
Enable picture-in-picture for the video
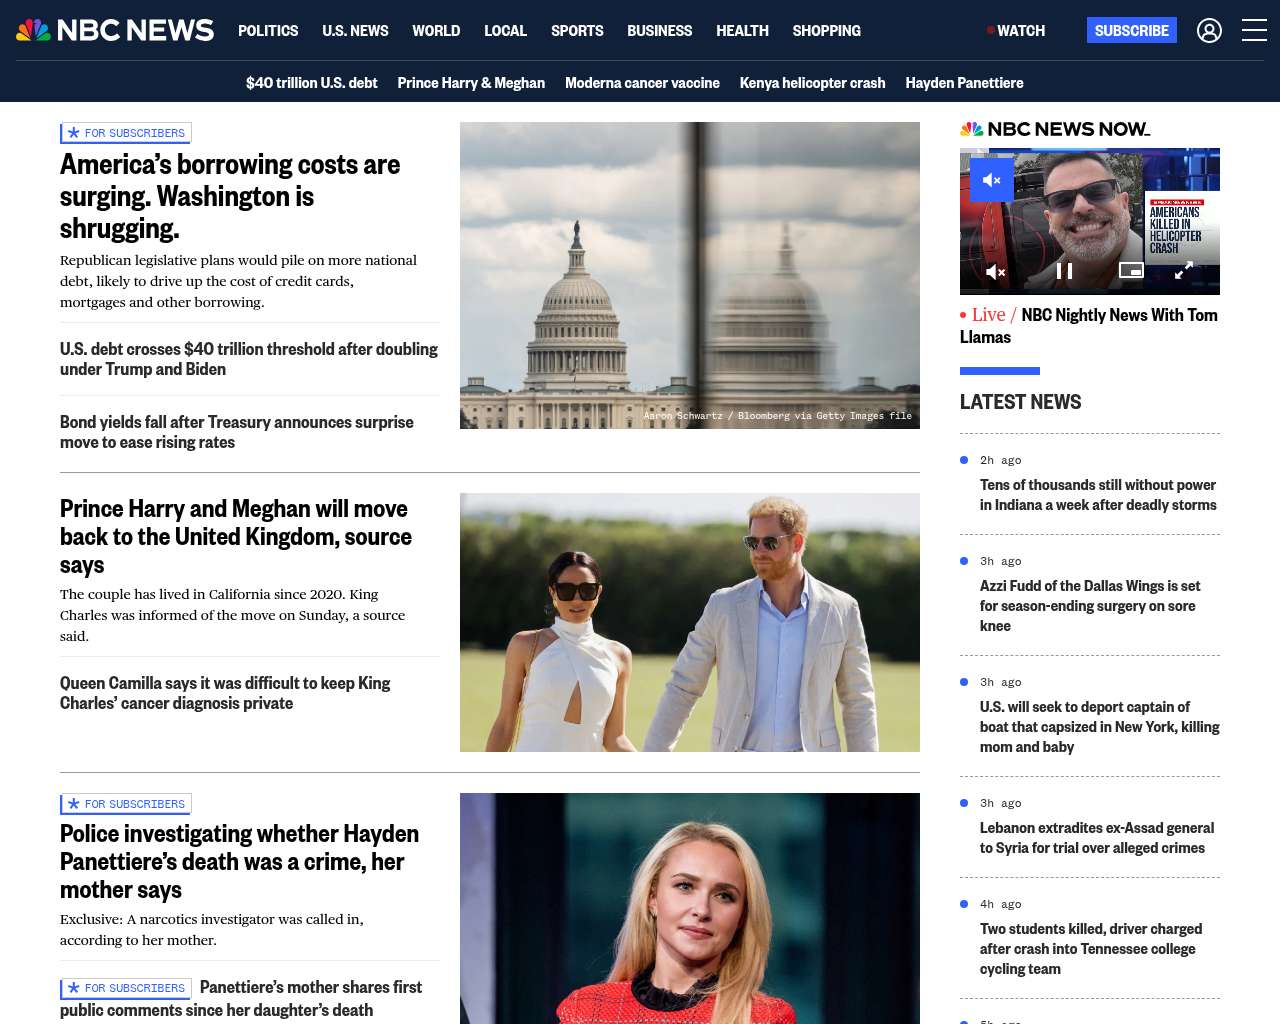click(x=1131, y=270)
